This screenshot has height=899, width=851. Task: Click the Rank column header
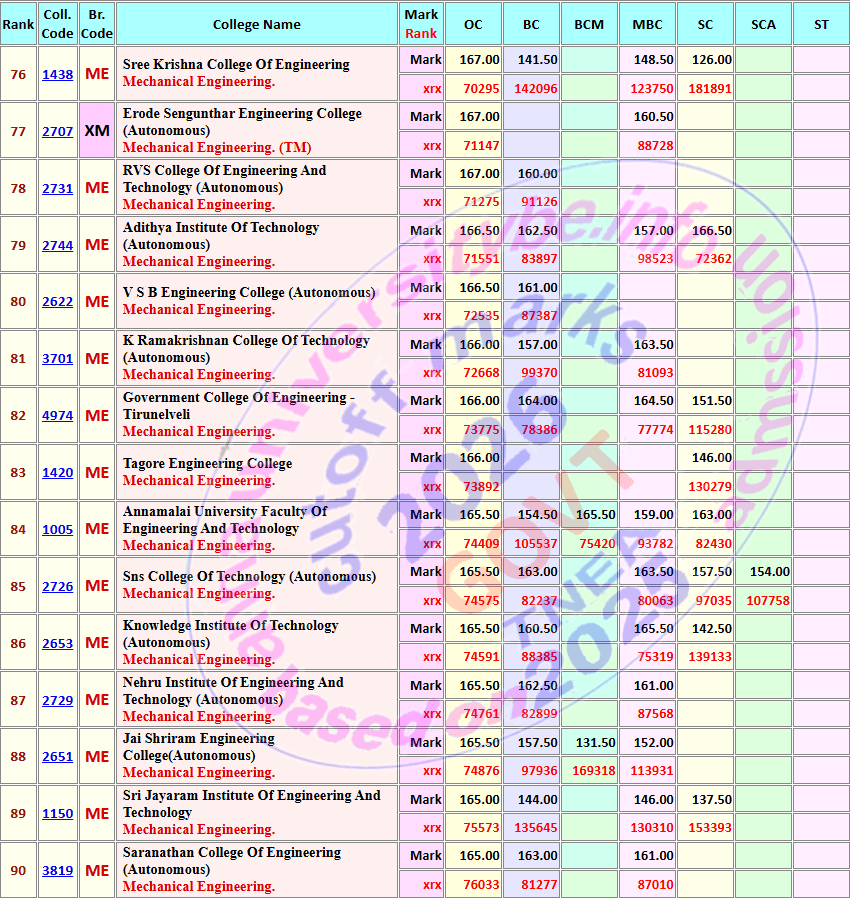click(x=18, y=24)
